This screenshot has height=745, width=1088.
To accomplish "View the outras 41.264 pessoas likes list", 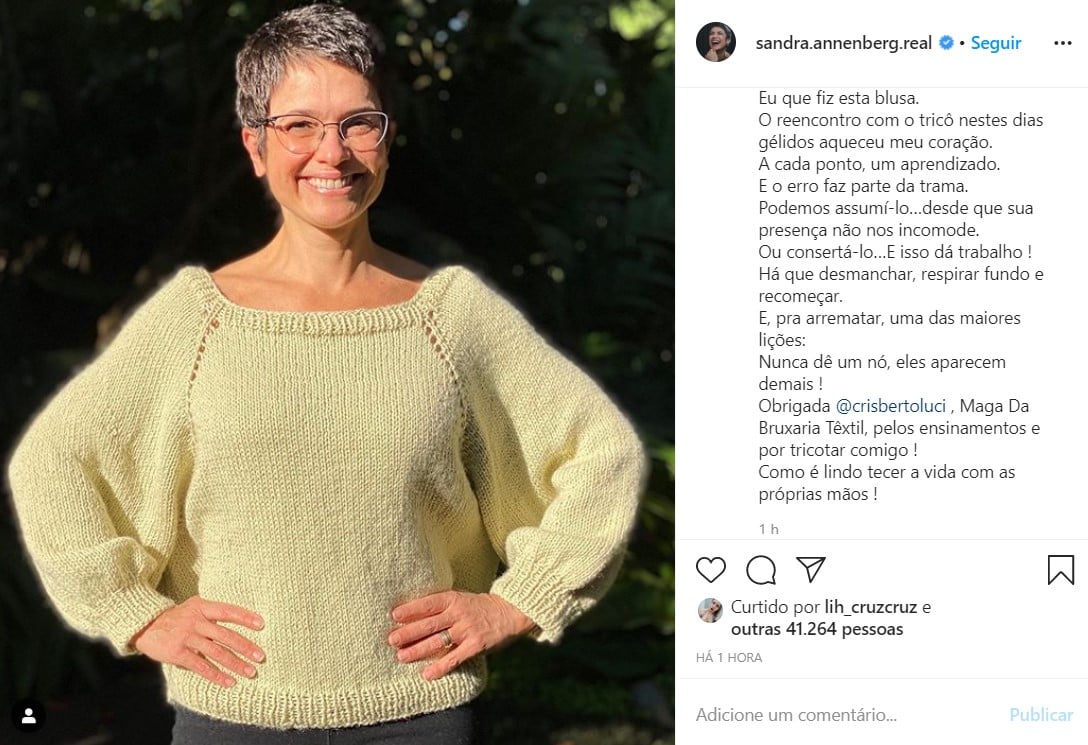I will (817, 629).
